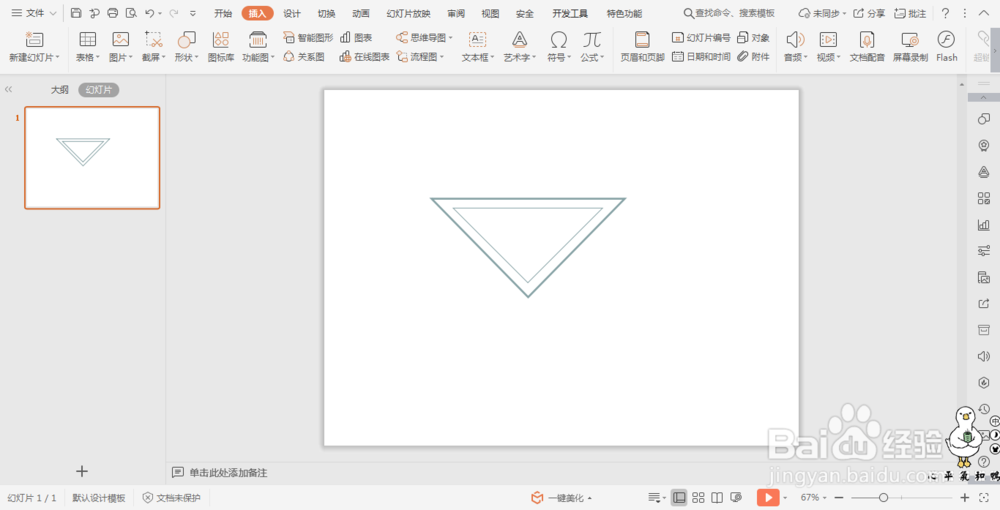Expand the 一键美化 menu
Image resolution: width=1000 pixels, height=510 pixels.
click(x=562, y=497)
